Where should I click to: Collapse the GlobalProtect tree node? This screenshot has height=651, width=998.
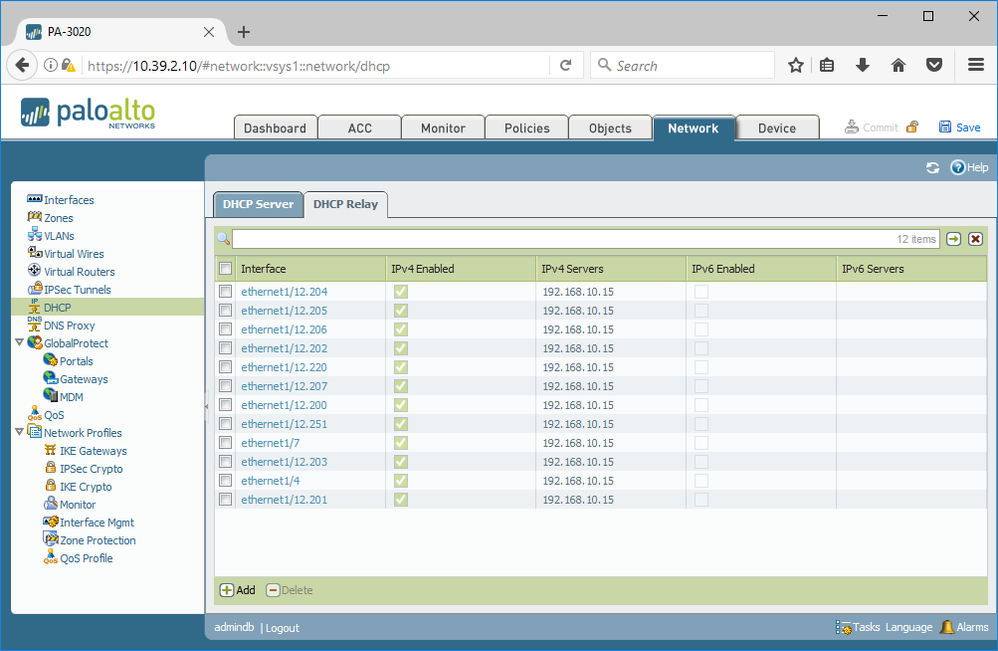[20, 343]
